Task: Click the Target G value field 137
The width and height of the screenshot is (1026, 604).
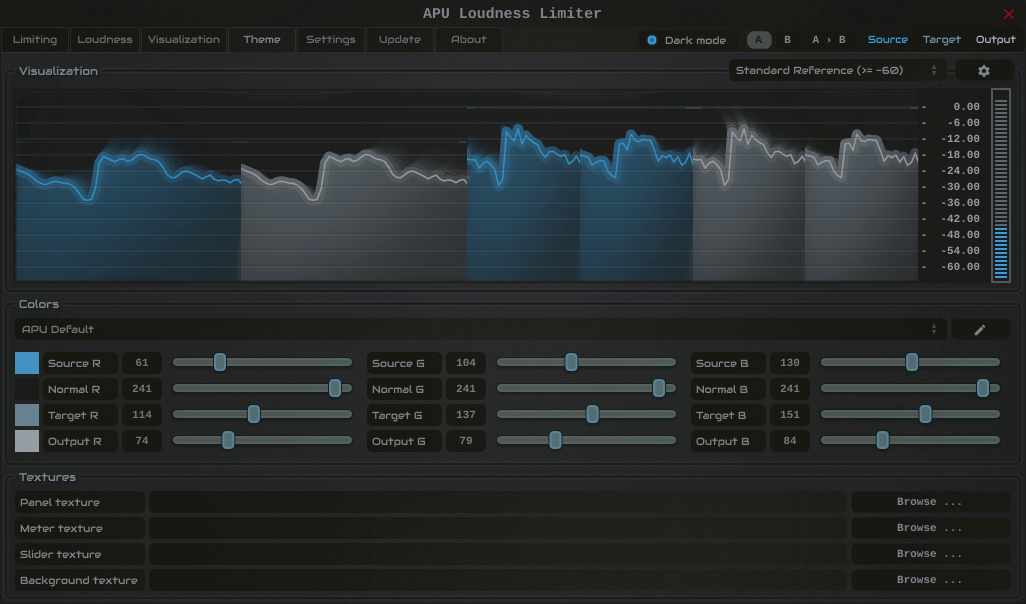Action: click(466, 416)
